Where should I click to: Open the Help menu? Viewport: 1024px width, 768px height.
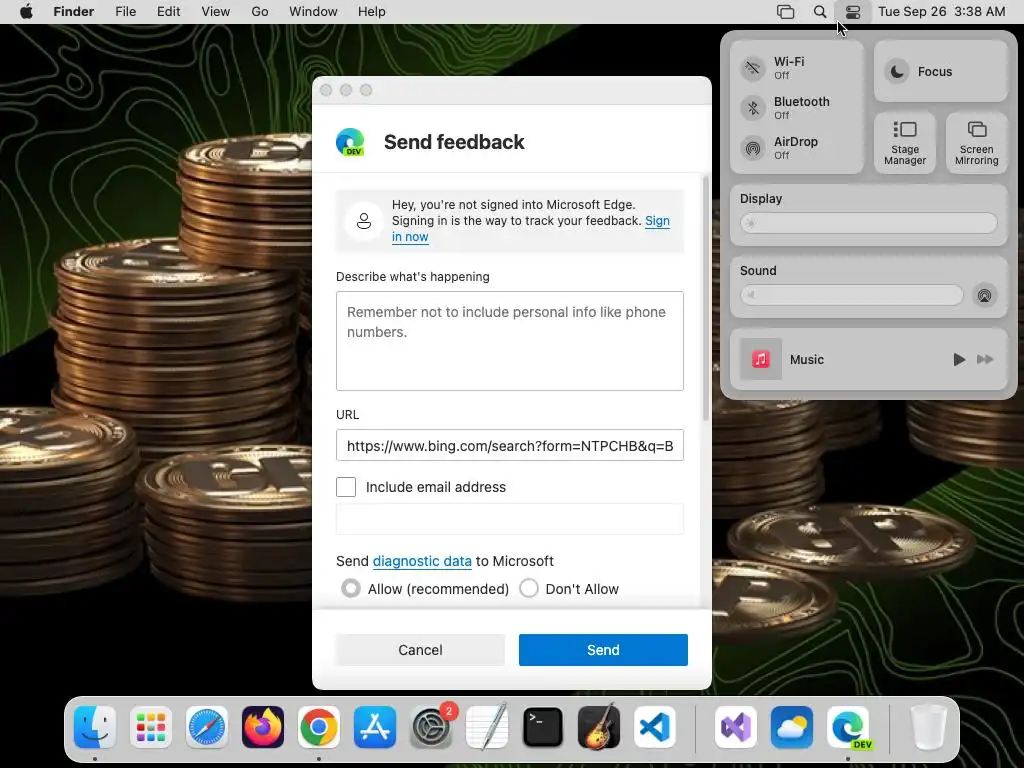372,12
